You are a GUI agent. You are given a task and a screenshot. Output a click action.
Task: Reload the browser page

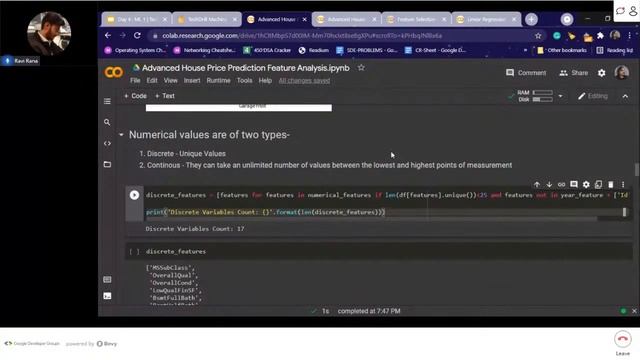pos(137,36)
